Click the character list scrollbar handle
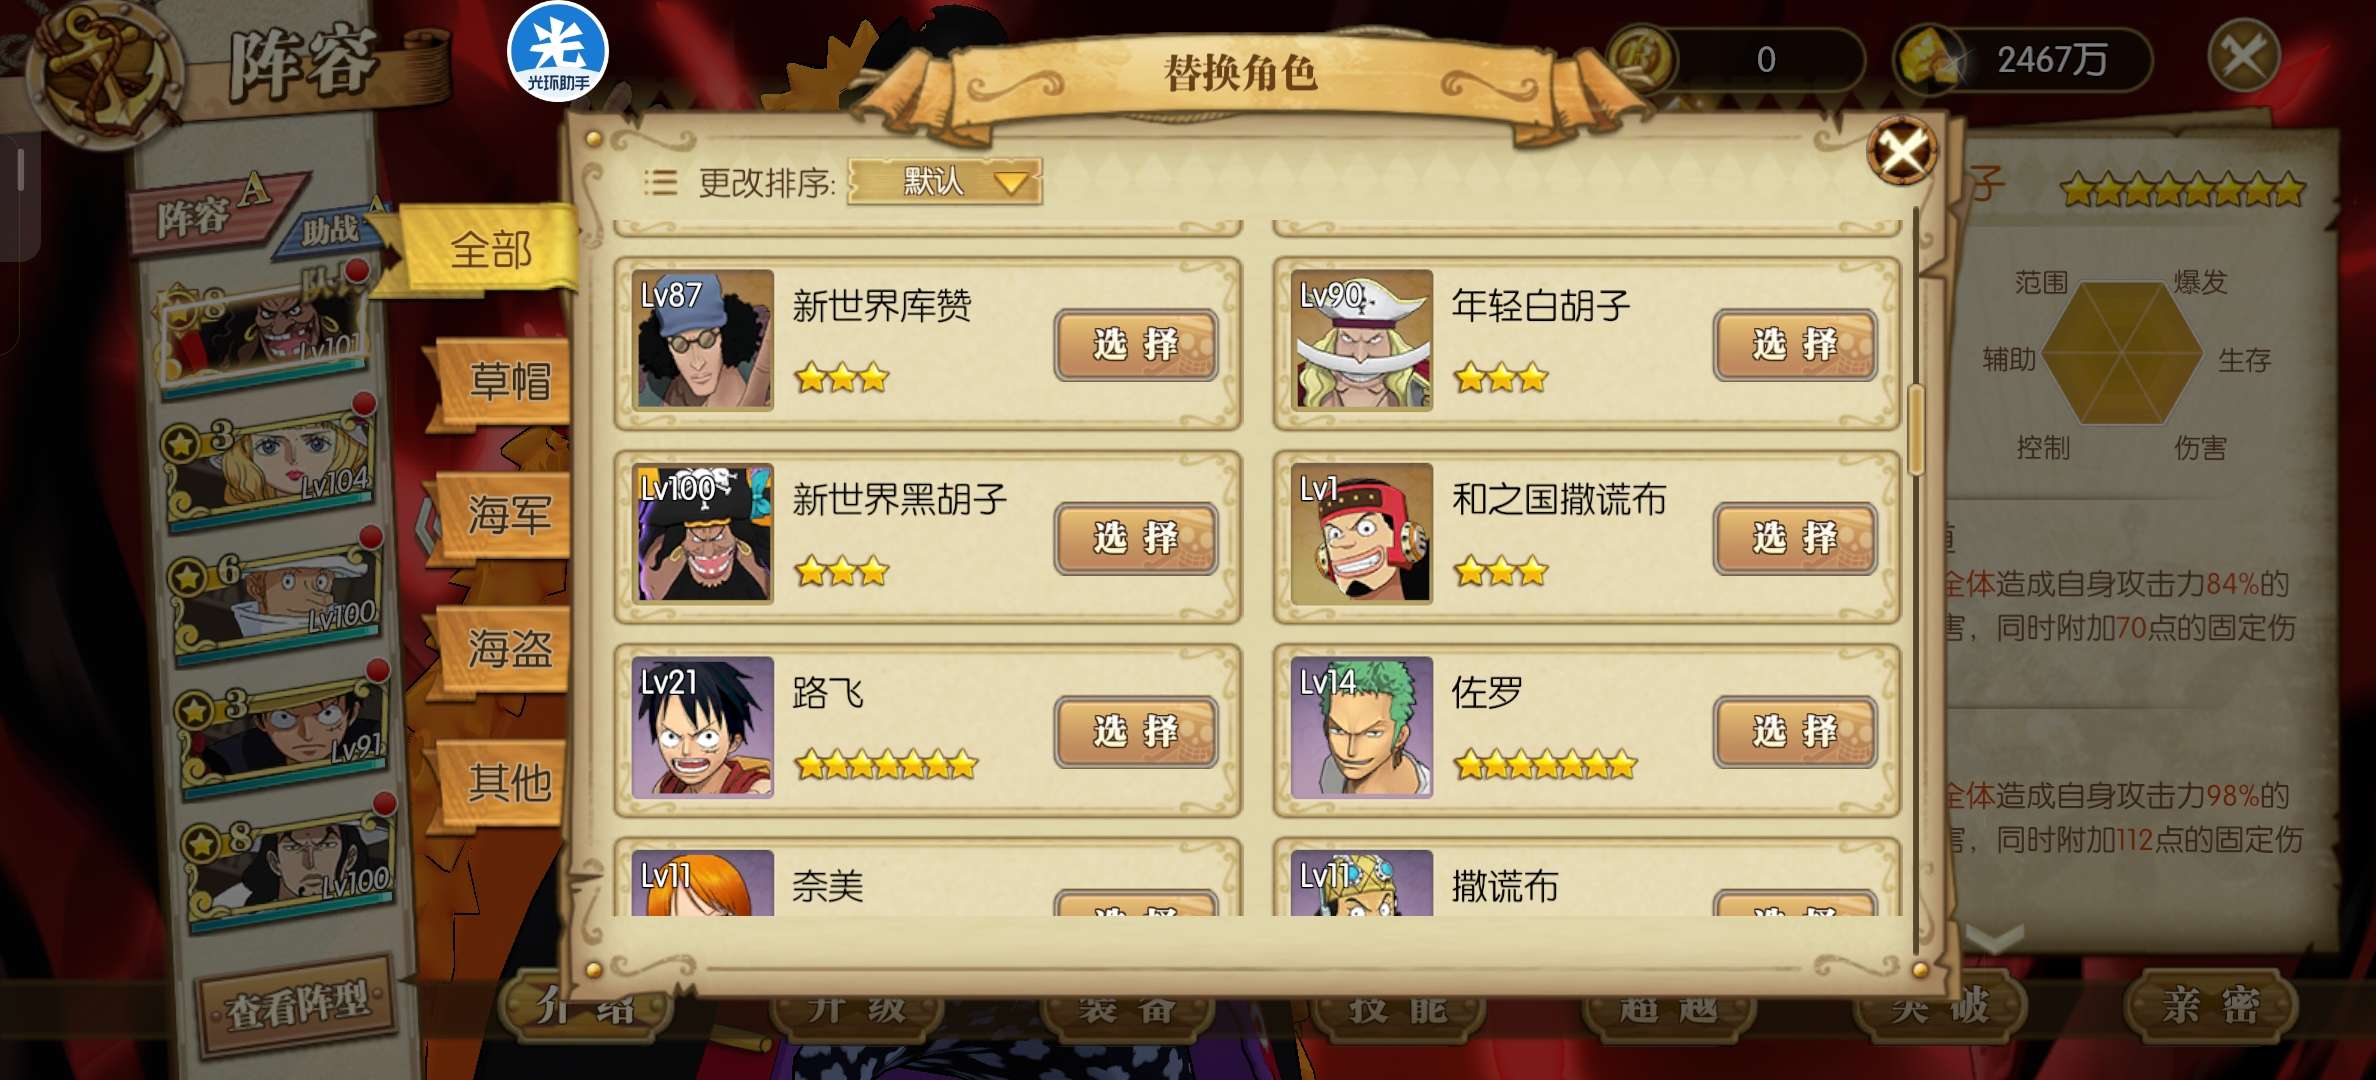This screenshot has width=2376, height=1080. point(1916,430)
